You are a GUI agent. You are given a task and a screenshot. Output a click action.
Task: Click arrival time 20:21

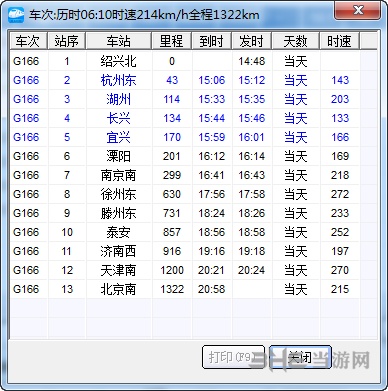pyautogui.click(x=212, y=270)
